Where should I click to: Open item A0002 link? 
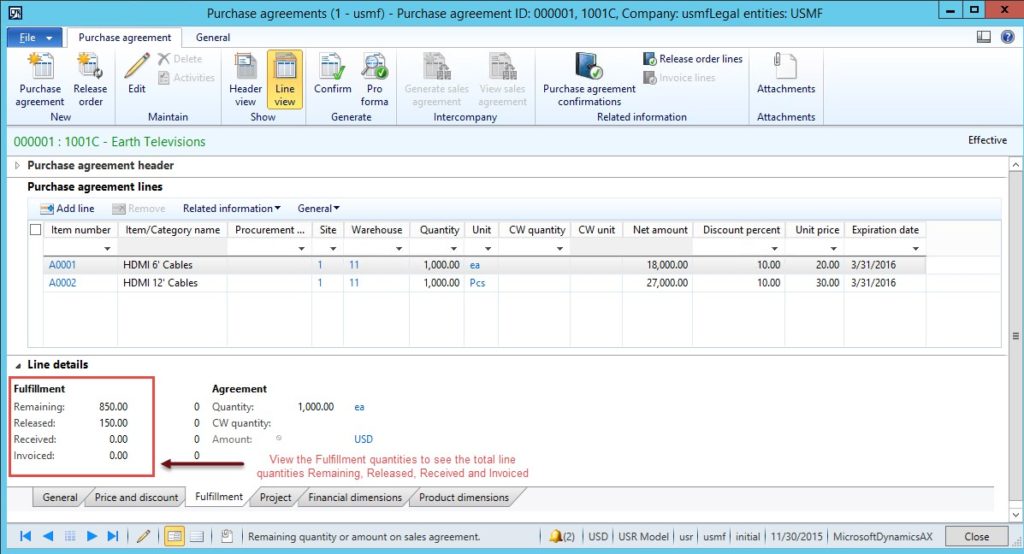point(63,283)
